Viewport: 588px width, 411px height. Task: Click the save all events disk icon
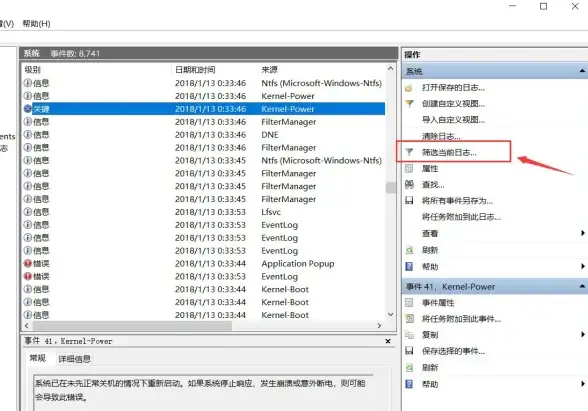pos(409,201)
